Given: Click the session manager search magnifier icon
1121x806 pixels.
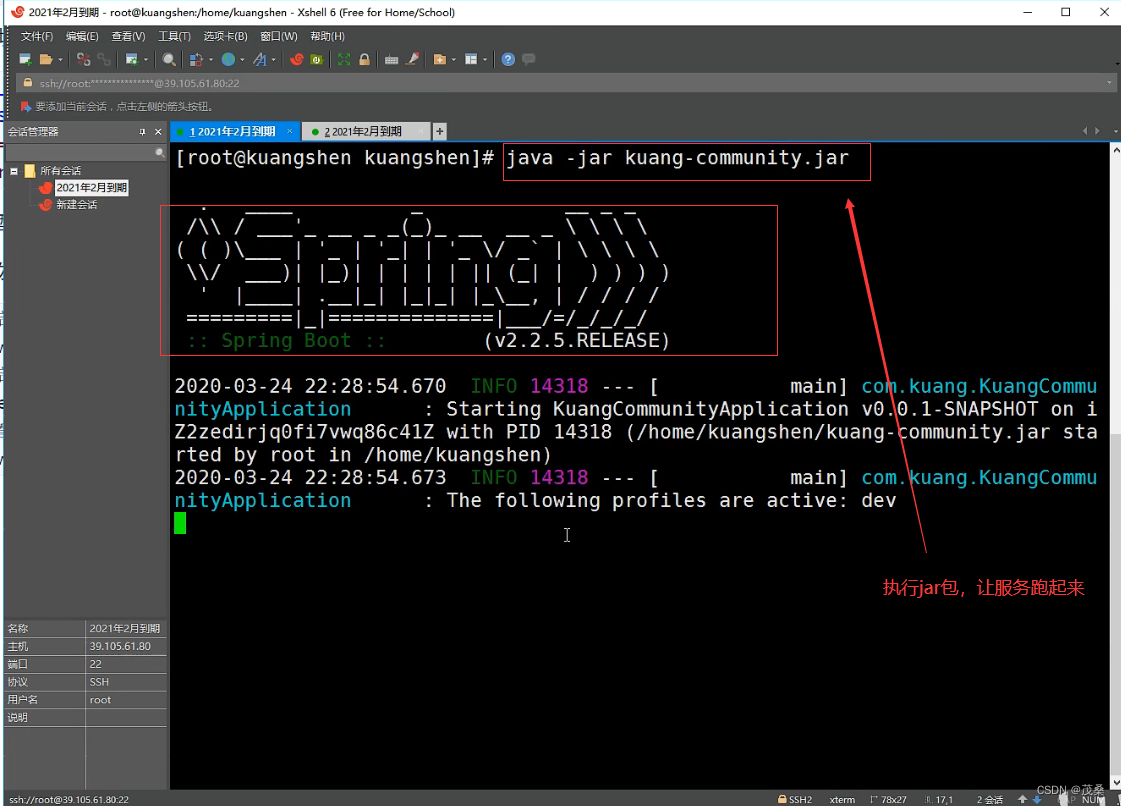Looking at the screenshot, I should pos(160,152).
